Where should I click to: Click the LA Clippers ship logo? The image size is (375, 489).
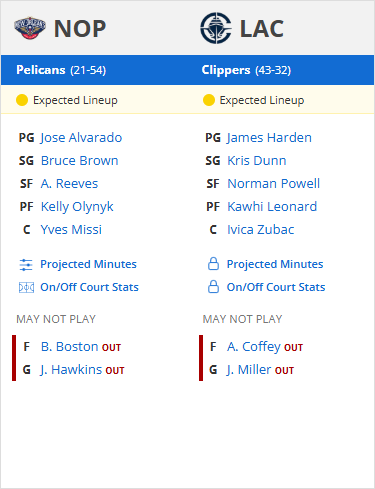216,28
